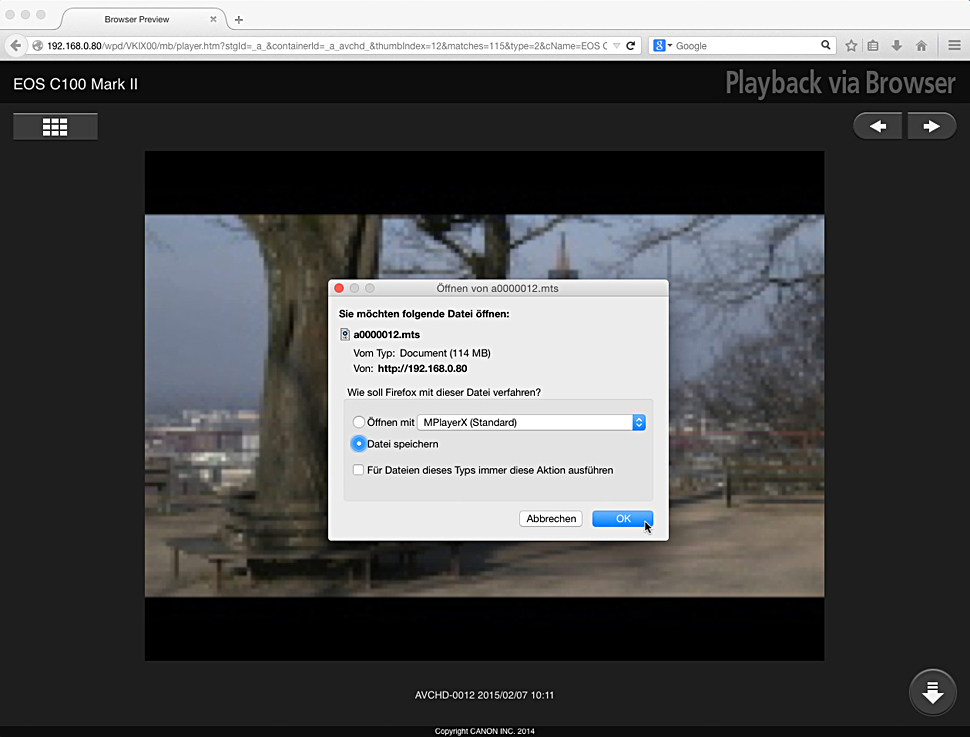970x737 pixels.
Task: Click the a0000012.mts file name
Action: 387,335
